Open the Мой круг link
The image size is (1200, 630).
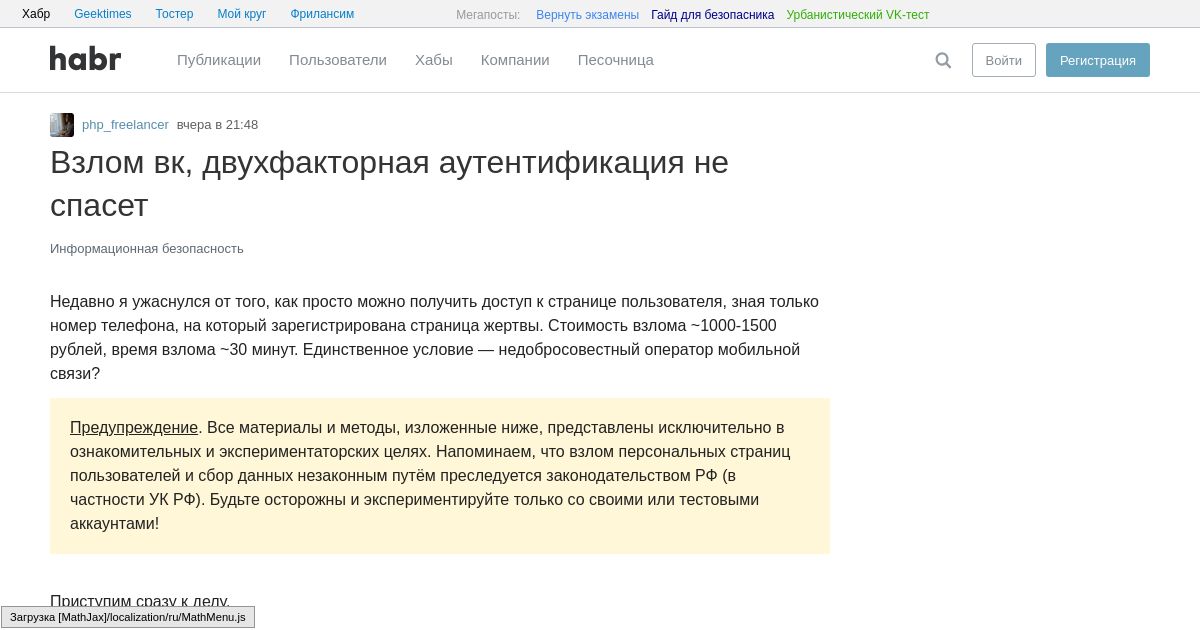[x=242, y=14]
